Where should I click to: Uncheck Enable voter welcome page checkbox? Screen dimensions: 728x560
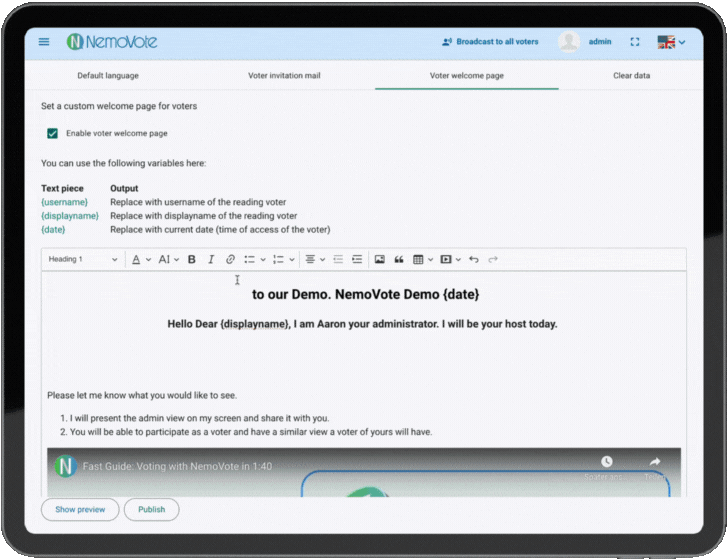(53, 133)
